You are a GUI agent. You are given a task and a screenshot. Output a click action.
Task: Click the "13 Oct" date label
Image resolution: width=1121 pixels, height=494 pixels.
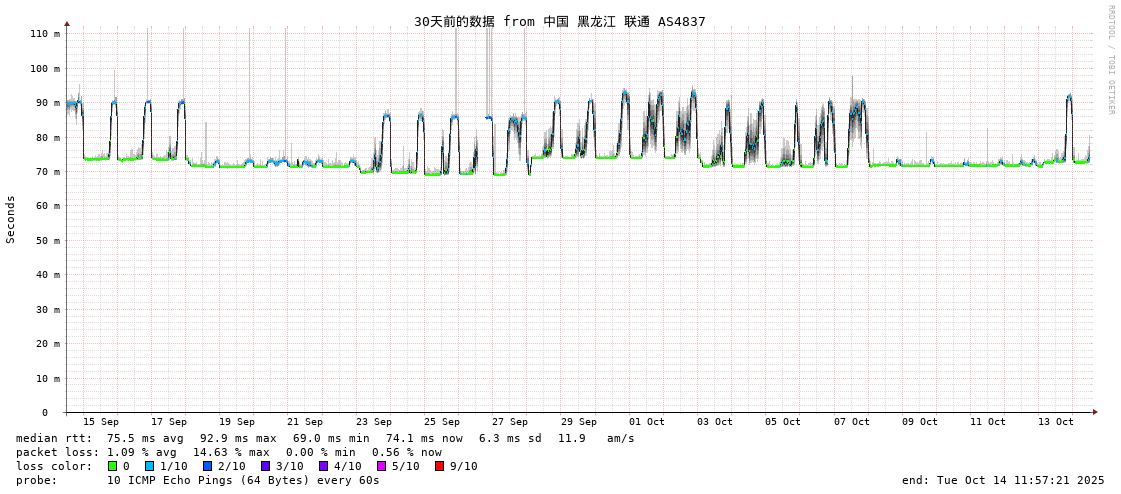(x=1056, y=422)
